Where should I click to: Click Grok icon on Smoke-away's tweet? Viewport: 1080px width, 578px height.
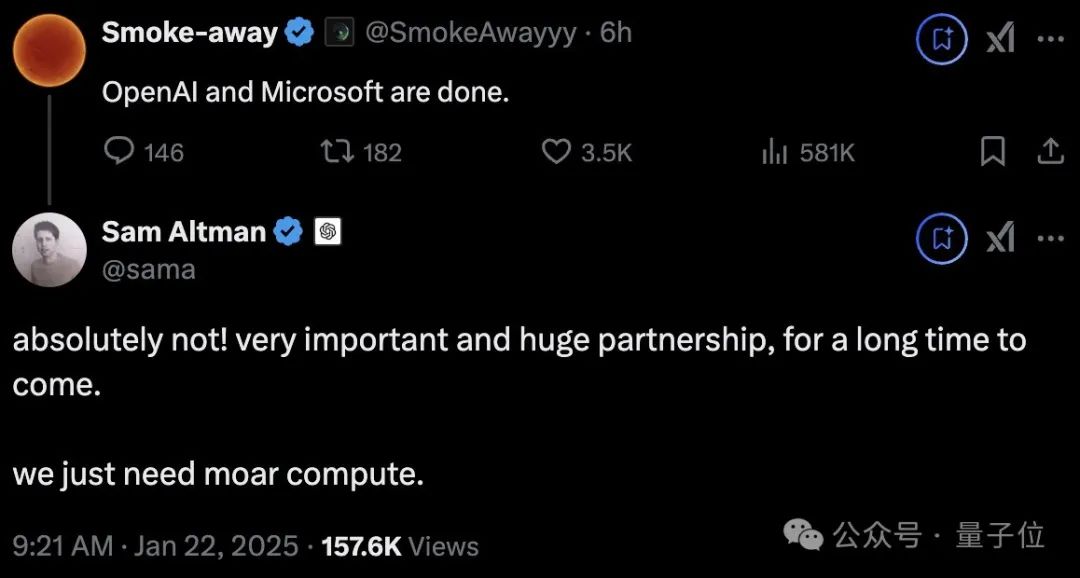pos(1001,39)
